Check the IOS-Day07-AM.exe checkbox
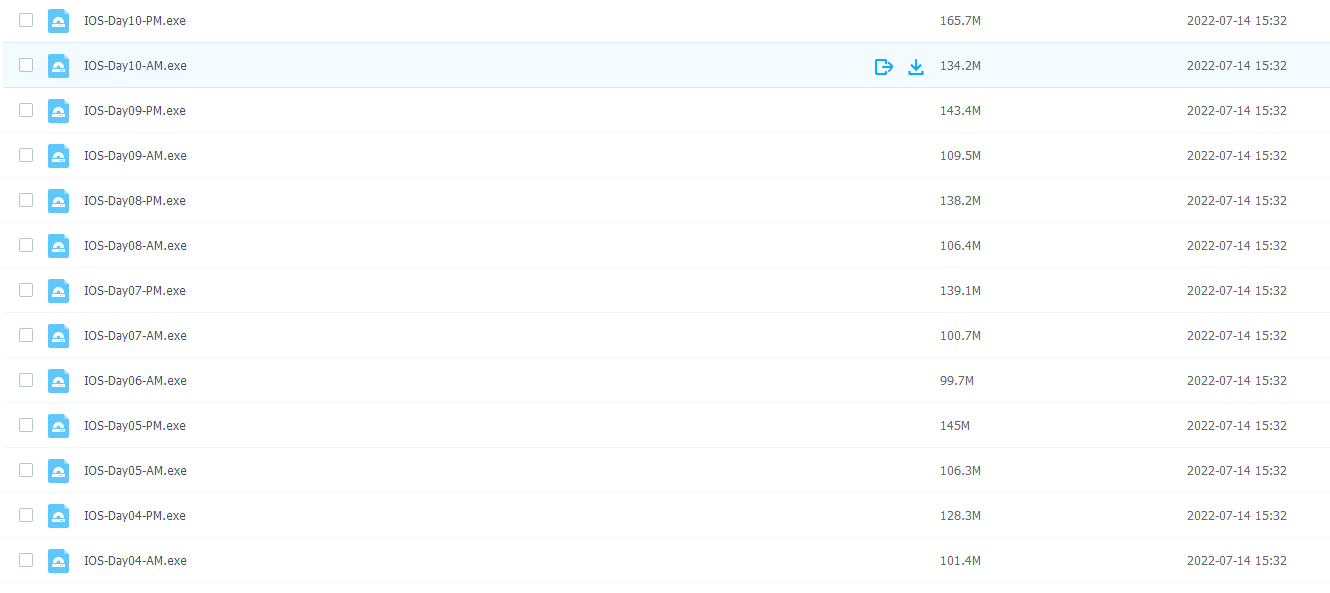The height and width of the screenshot is (593, 1330). [26, 335]
